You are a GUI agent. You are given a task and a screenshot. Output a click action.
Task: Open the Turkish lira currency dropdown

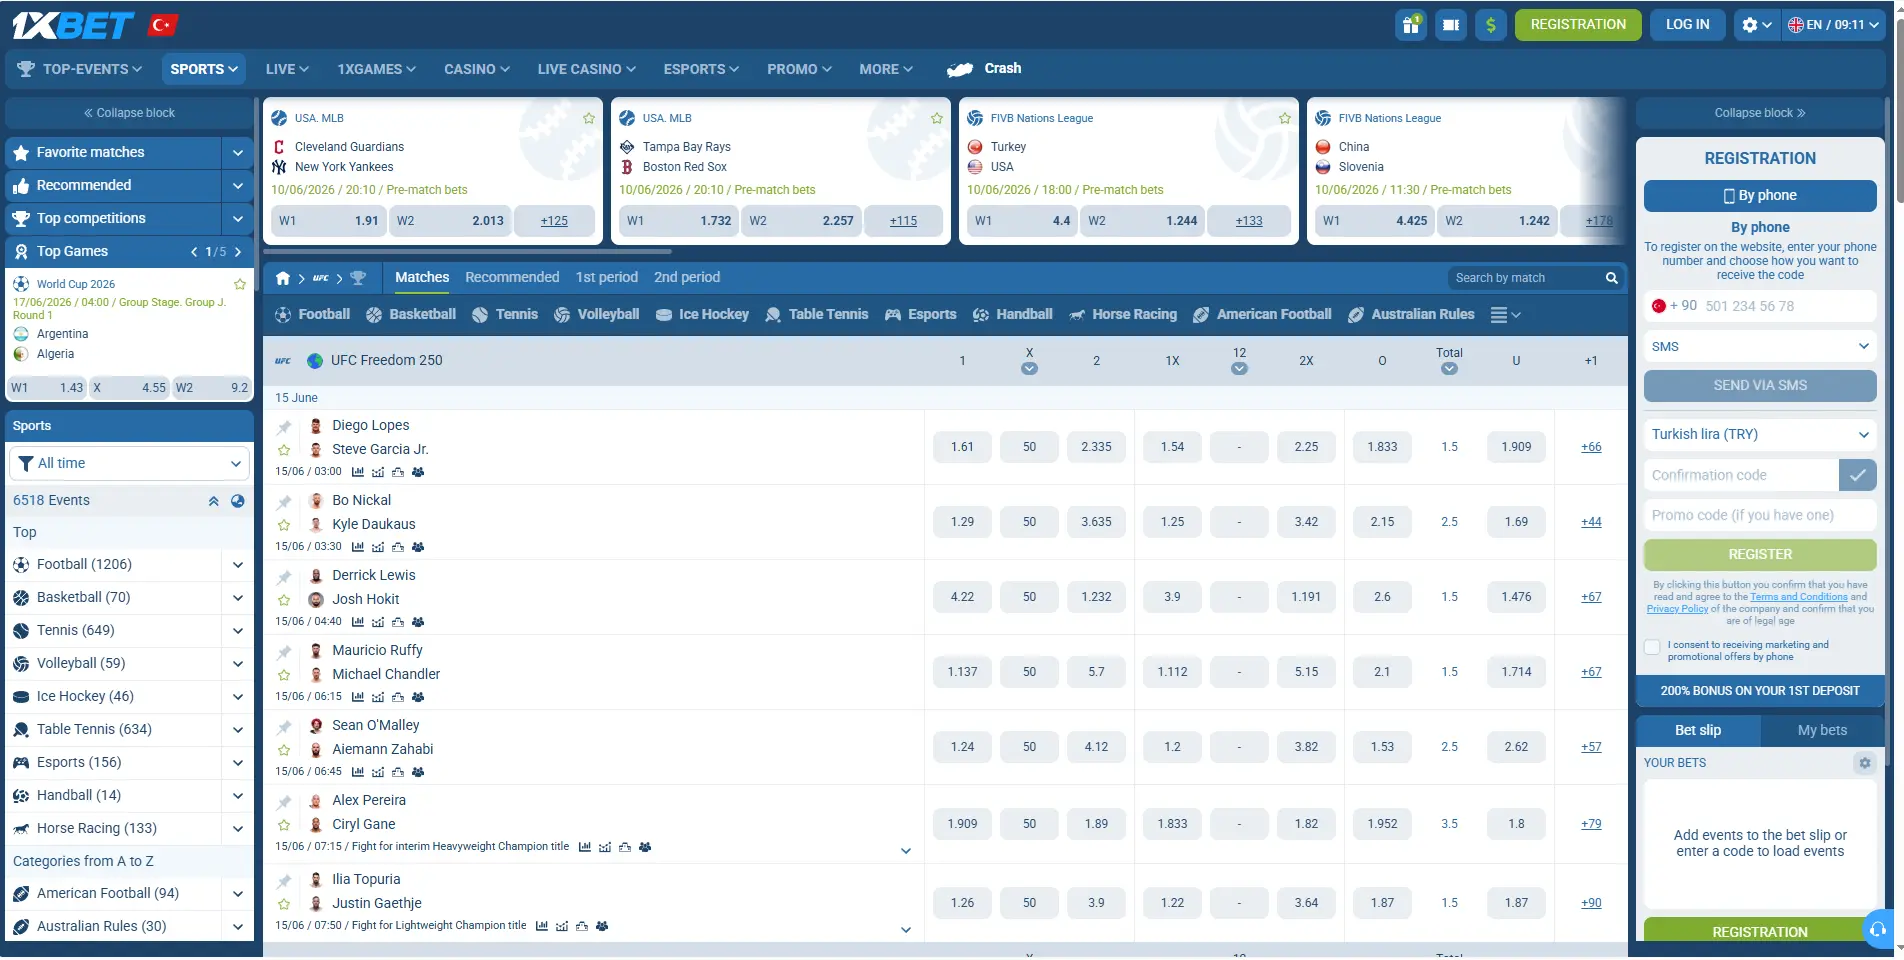pyautogui.click(x=1760, y=435)
